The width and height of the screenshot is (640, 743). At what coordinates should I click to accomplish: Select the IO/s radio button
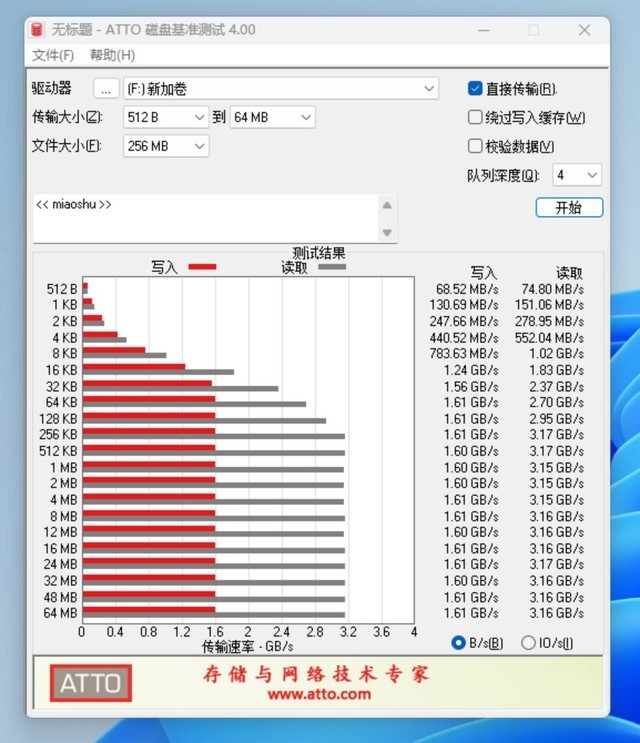pos(528,643)
